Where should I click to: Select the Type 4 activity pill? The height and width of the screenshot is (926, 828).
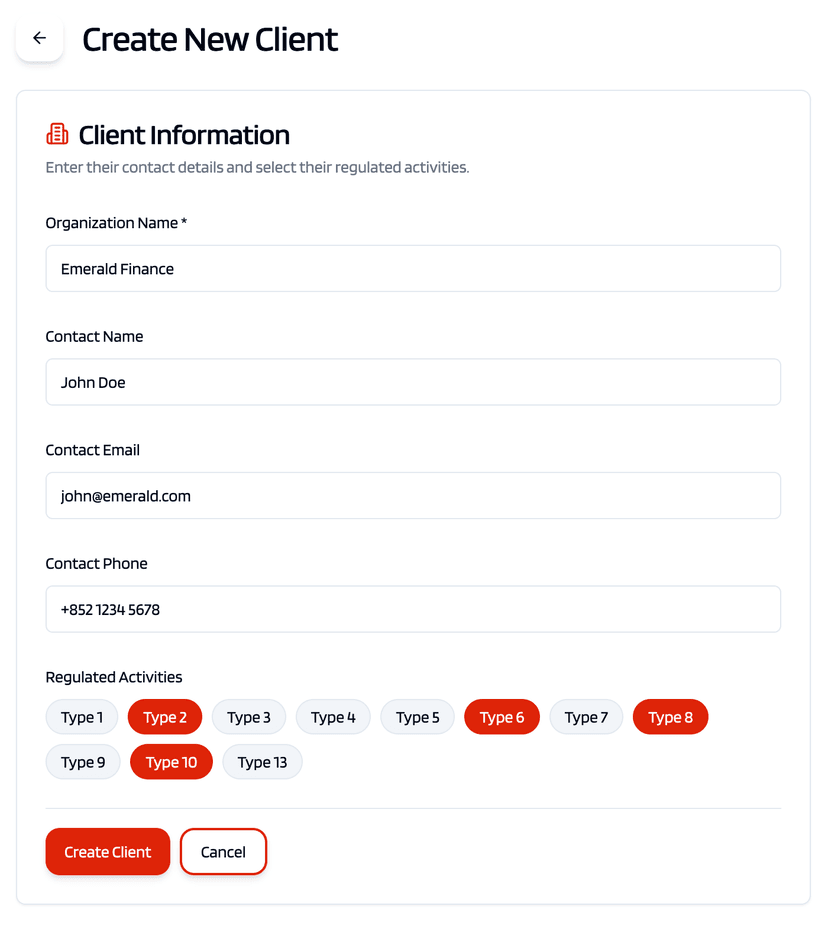pyautogui.click(x=332, y=717)
